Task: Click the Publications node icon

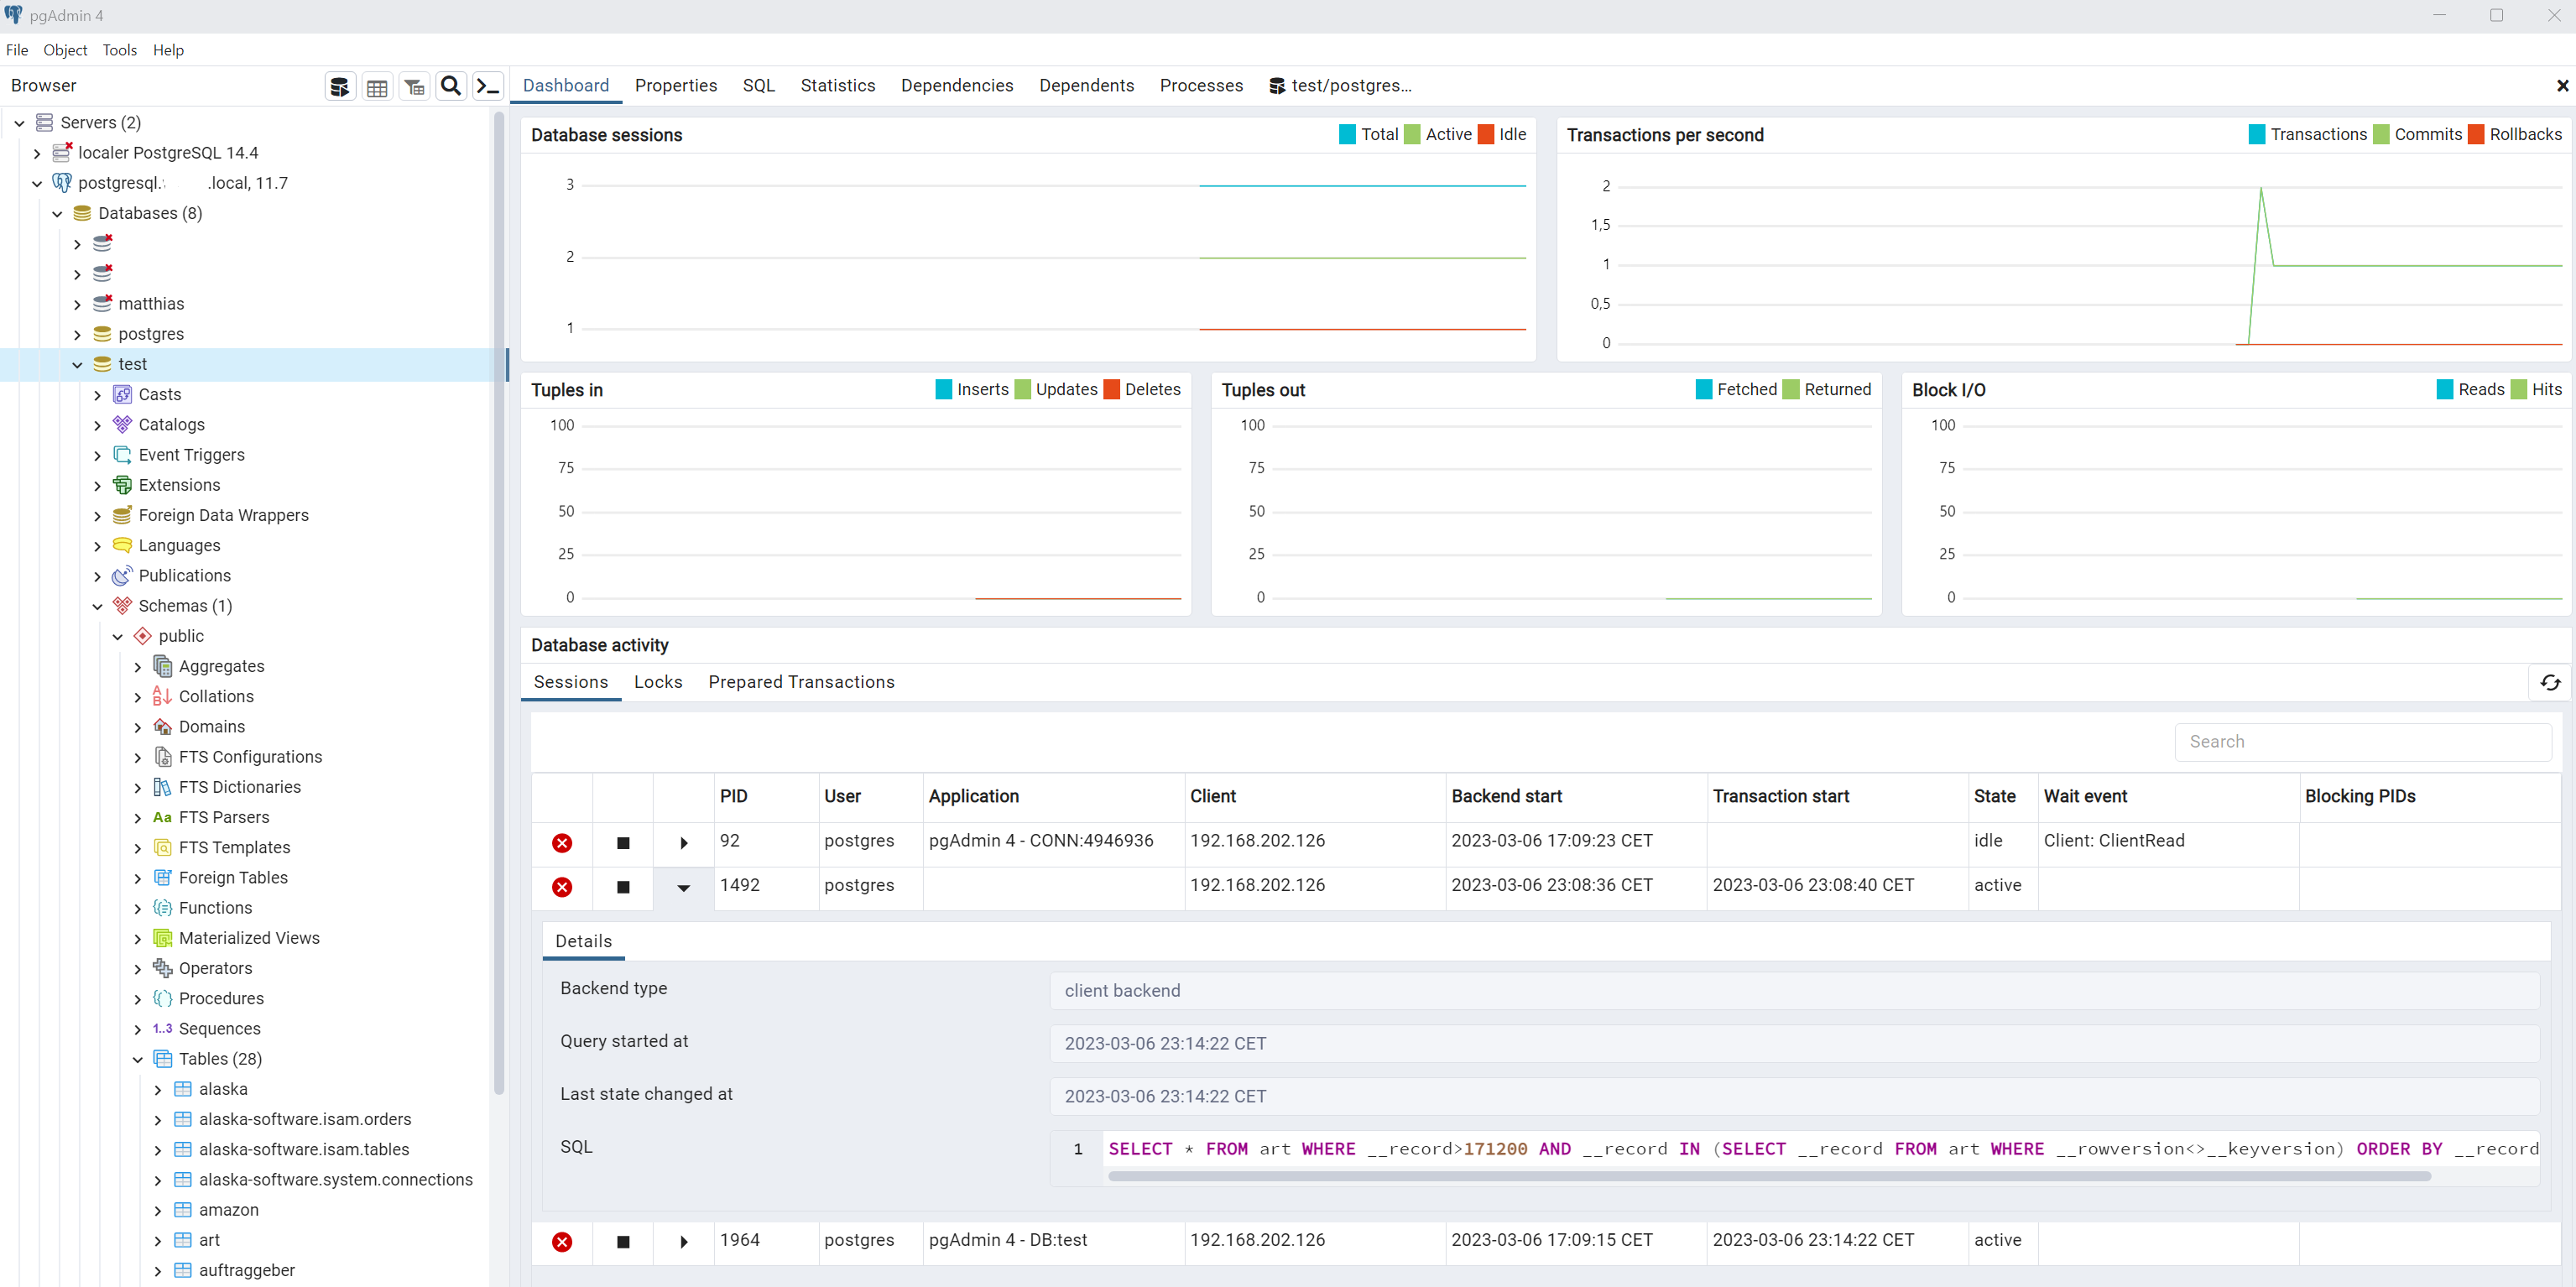Action: click(122, 576)
